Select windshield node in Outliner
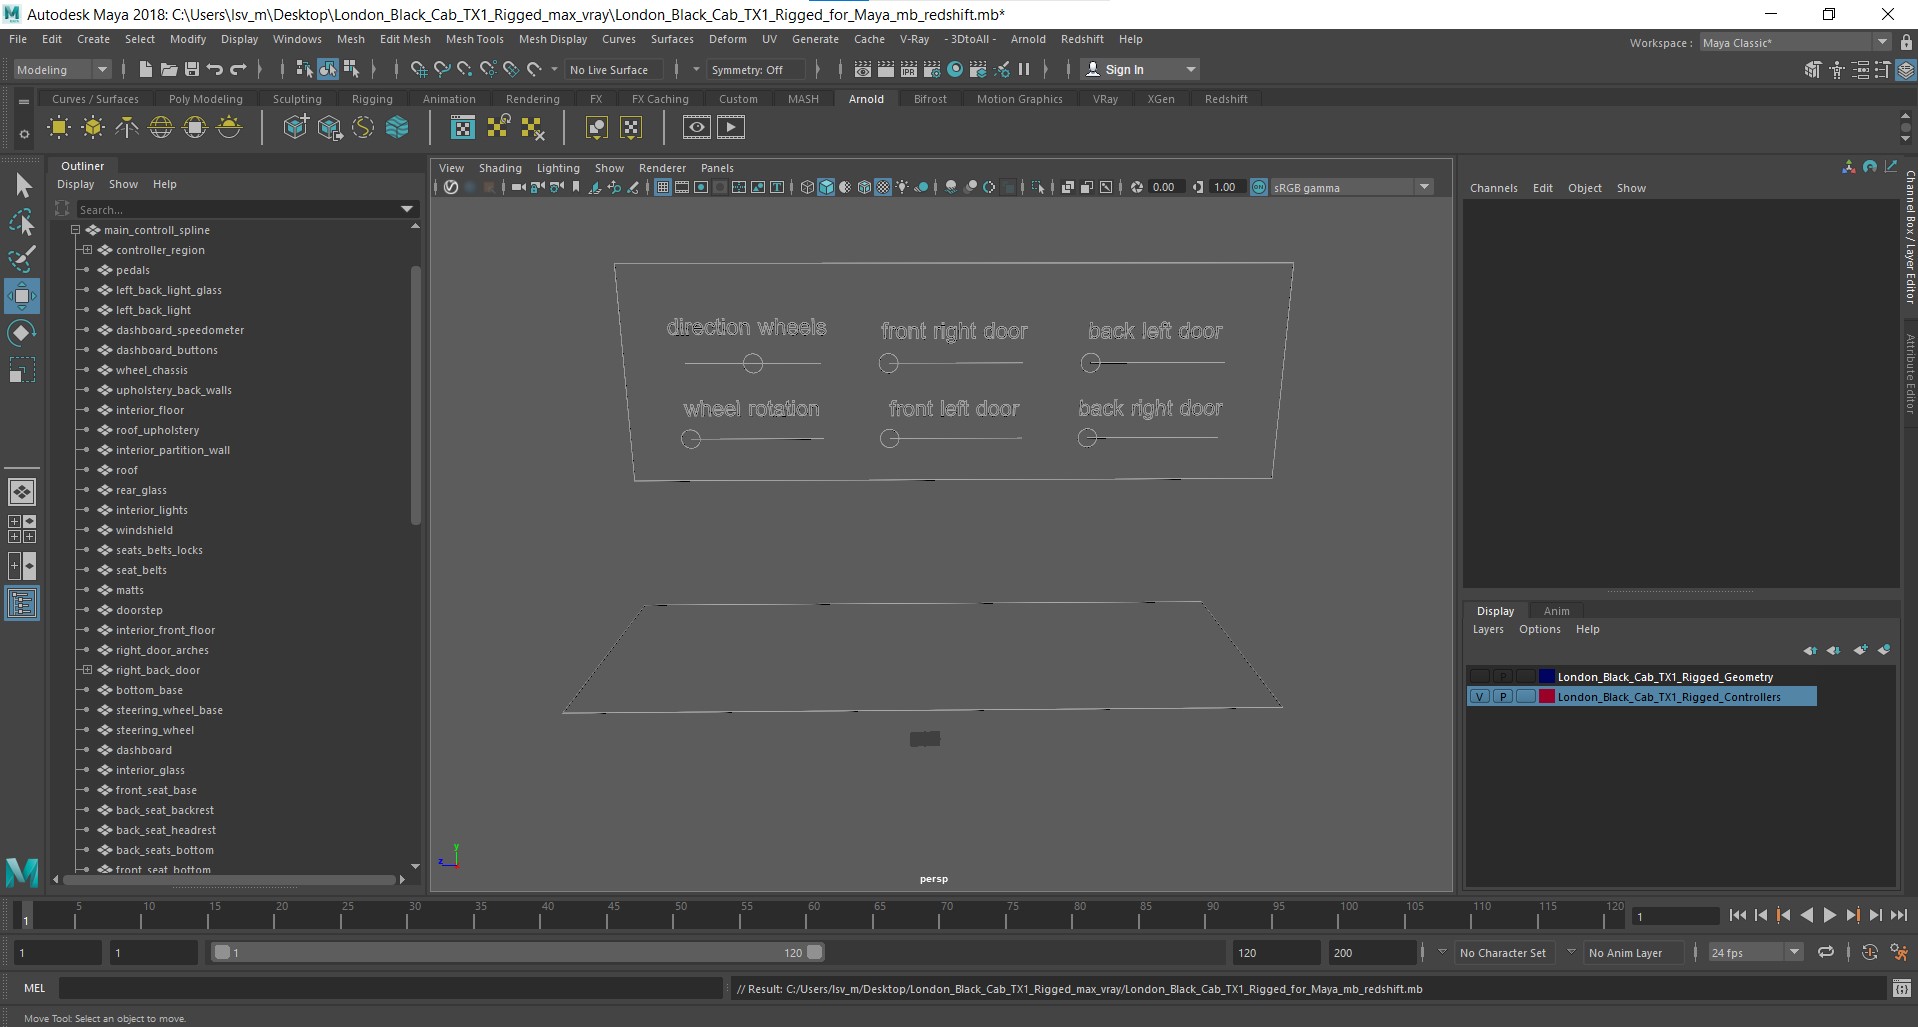Image resolution: width=1918 pixels, height=1027 pixels. [144, 530]
